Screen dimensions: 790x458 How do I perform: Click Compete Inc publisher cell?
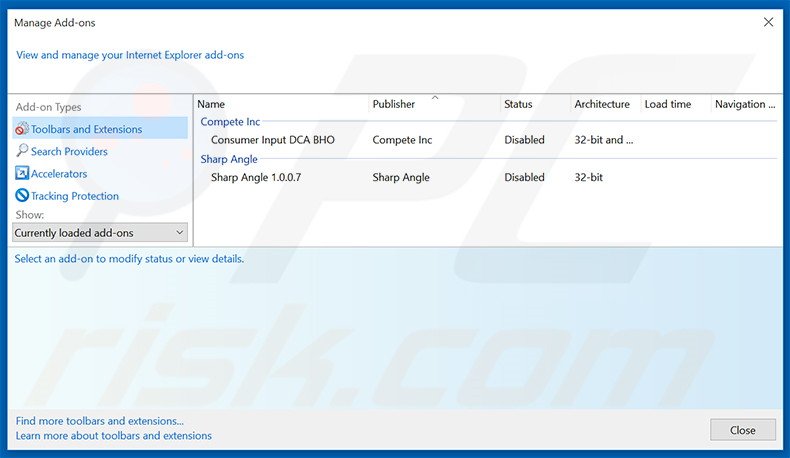click(402, 140)
